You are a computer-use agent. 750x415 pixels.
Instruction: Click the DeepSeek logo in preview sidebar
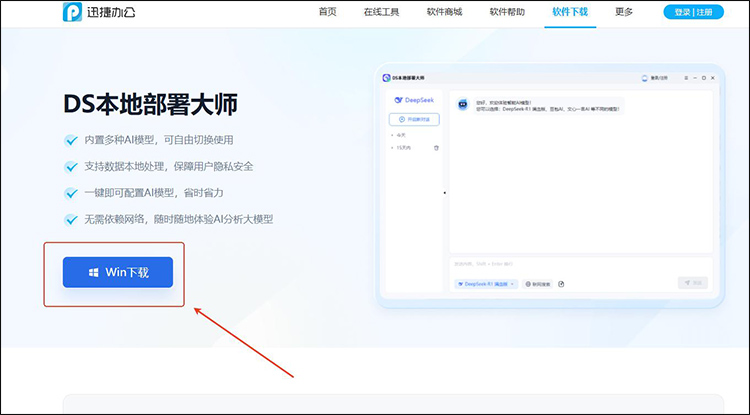[414, 100]
